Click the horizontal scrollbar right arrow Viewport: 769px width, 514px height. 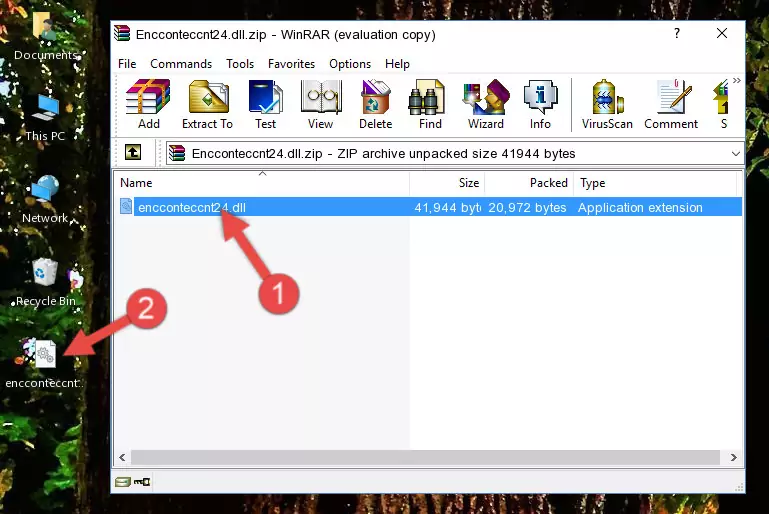point(733,457)
